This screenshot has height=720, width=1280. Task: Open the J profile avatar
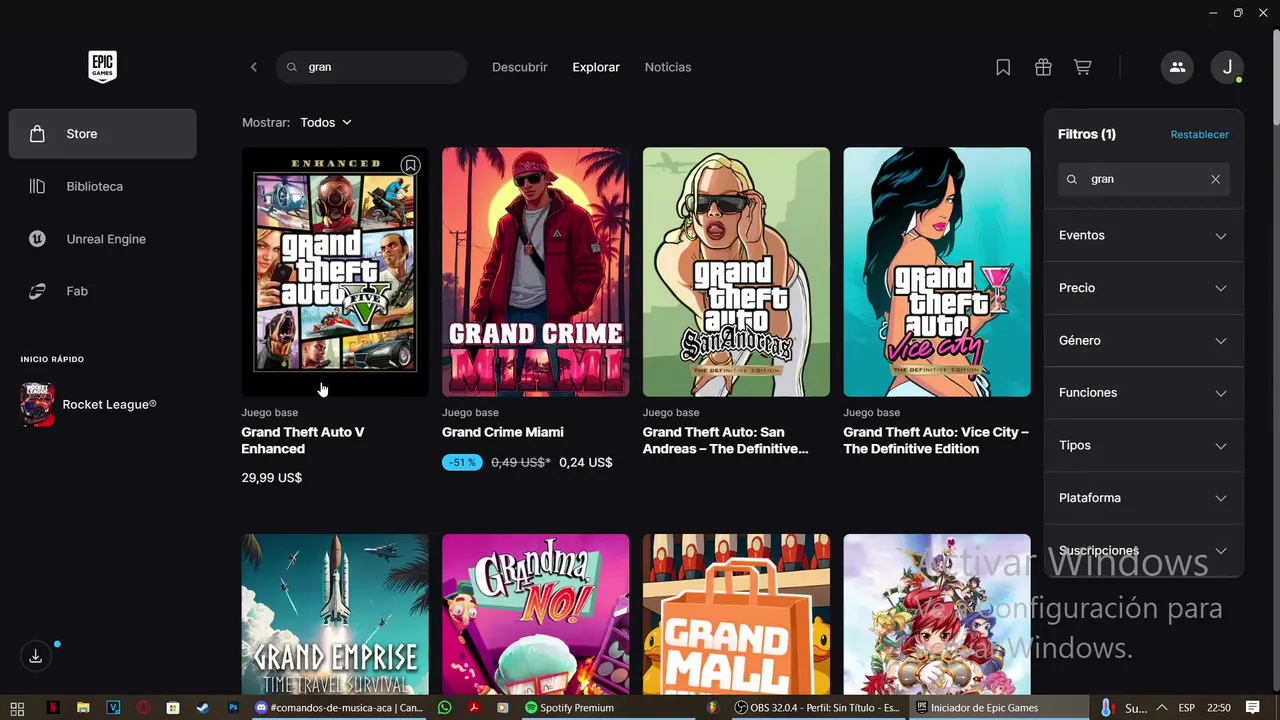(1227, 67)
